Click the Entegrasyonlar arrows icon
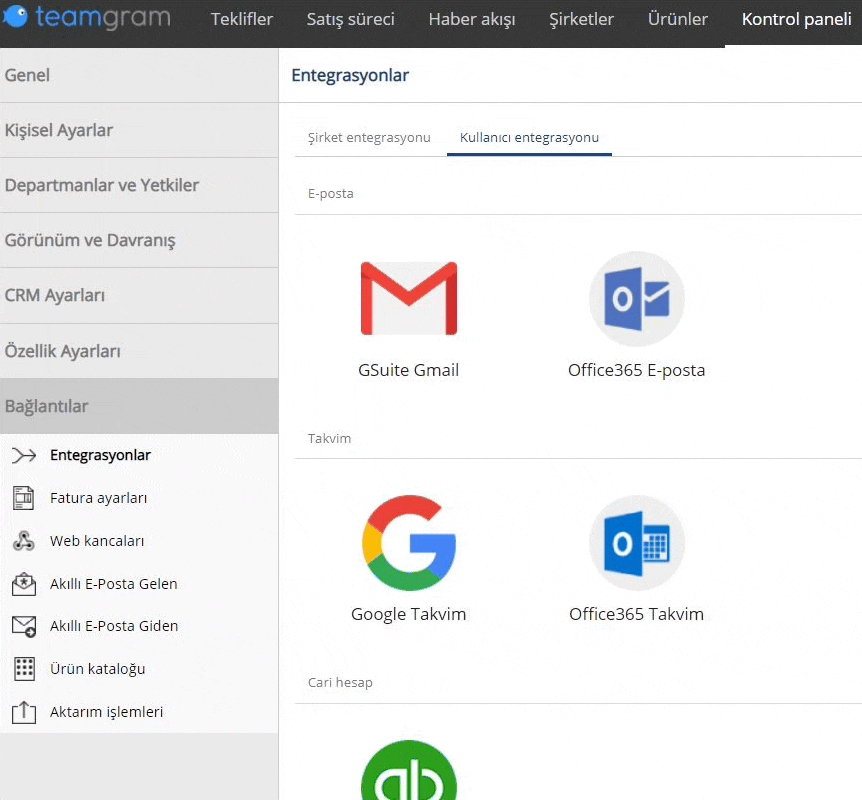Viewport: 862px width, 800px height. click(24, 455)
